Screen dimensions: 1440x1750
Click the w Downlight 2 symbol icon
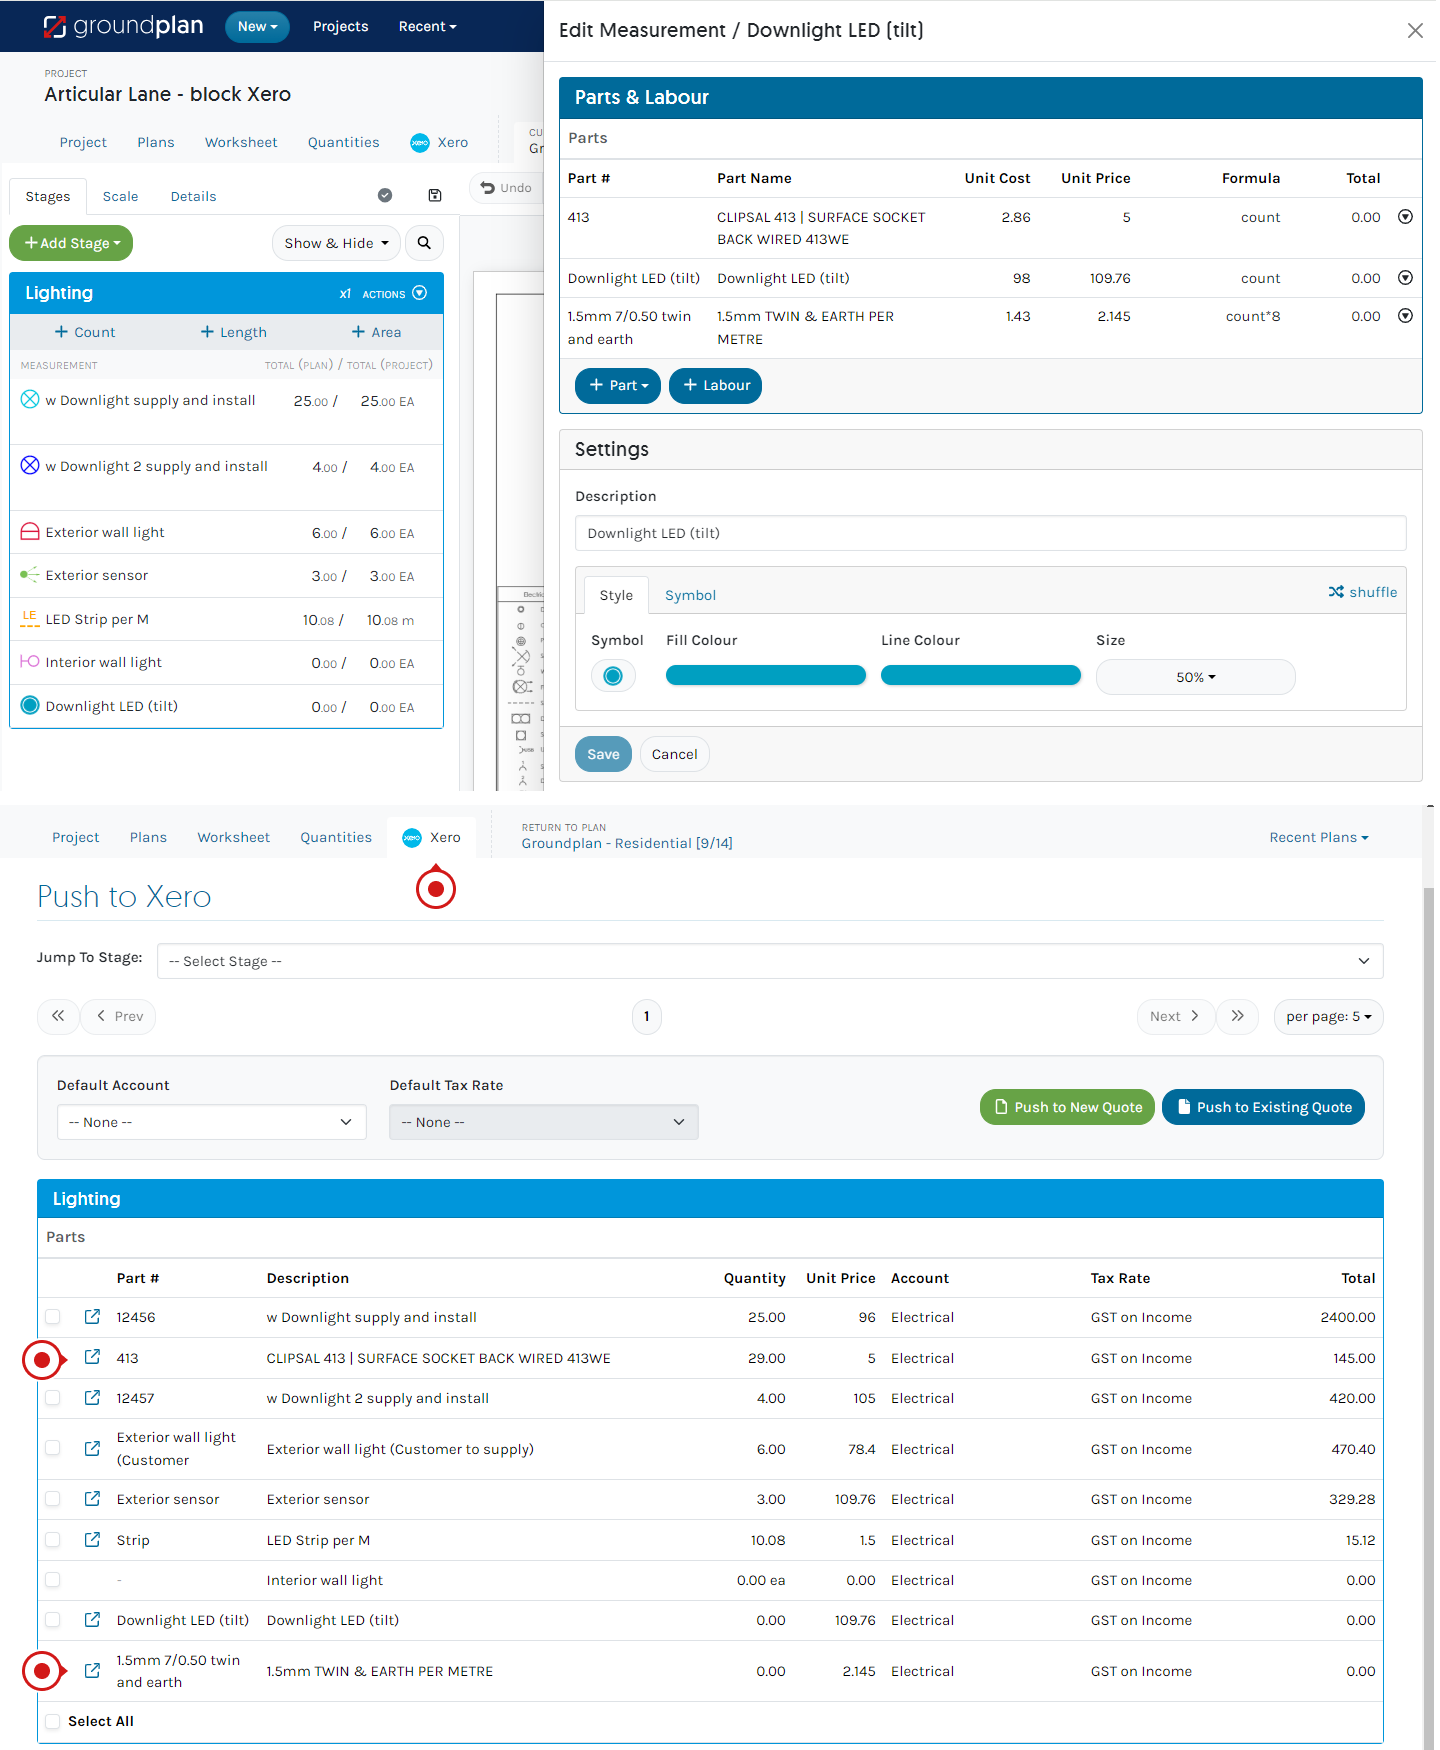tap(30, 466)
